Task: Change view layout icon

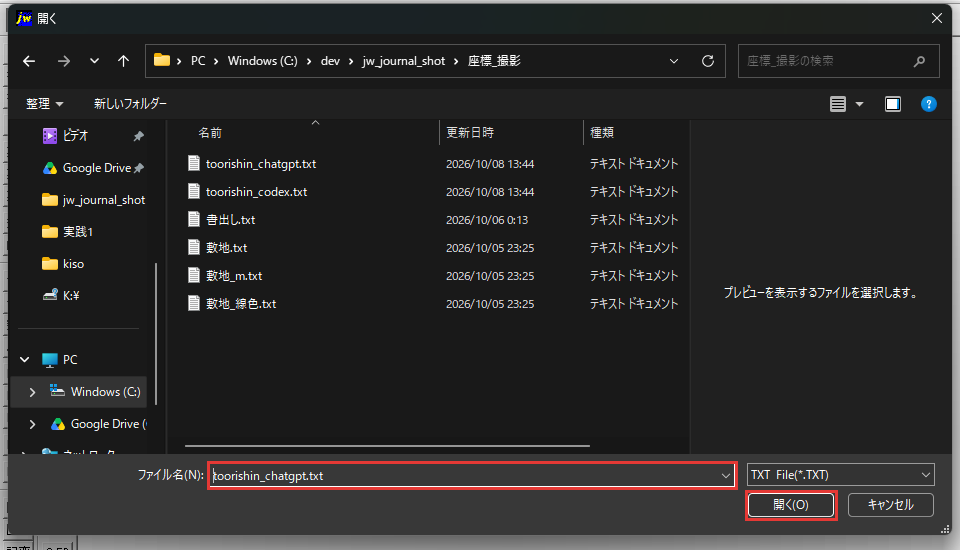Action: [838, 104]
